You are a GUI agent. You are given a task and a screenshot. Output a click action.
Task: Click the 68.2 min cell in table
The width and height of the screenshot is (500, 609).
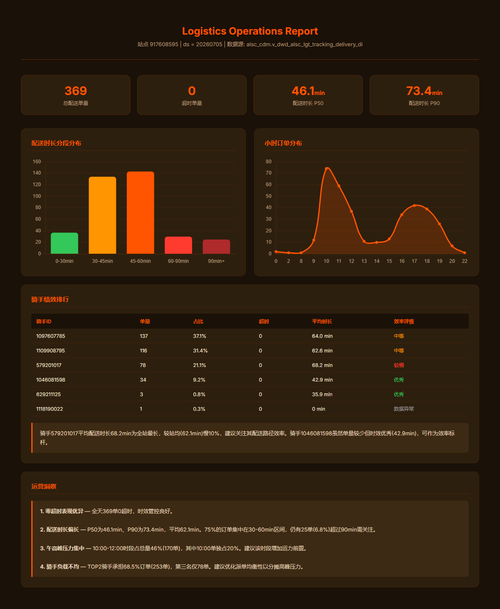pyautogui.click(x=322, y=365)
